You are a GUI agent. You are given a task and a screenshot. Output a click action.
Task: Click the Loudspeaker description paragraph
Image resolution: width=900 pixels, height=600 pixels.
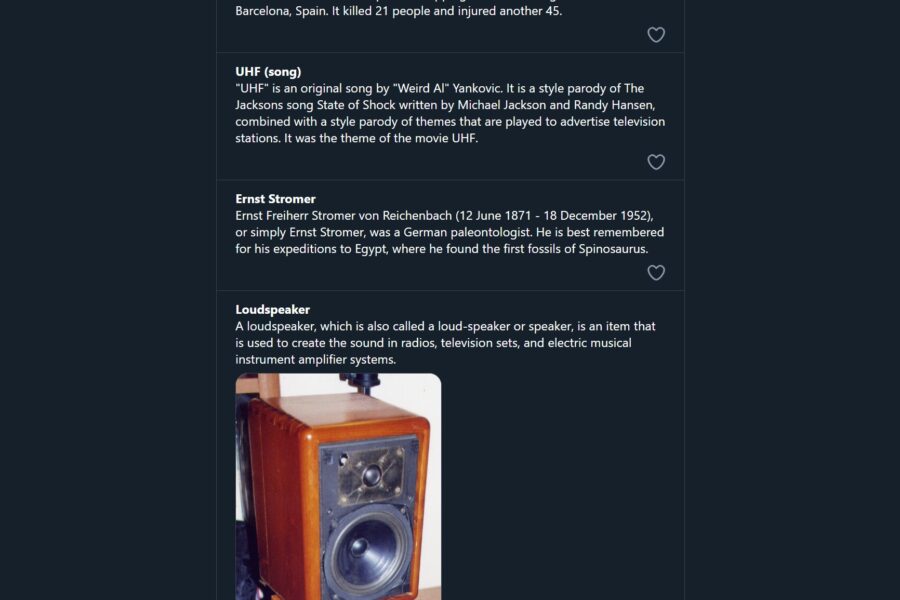[445, 343]
